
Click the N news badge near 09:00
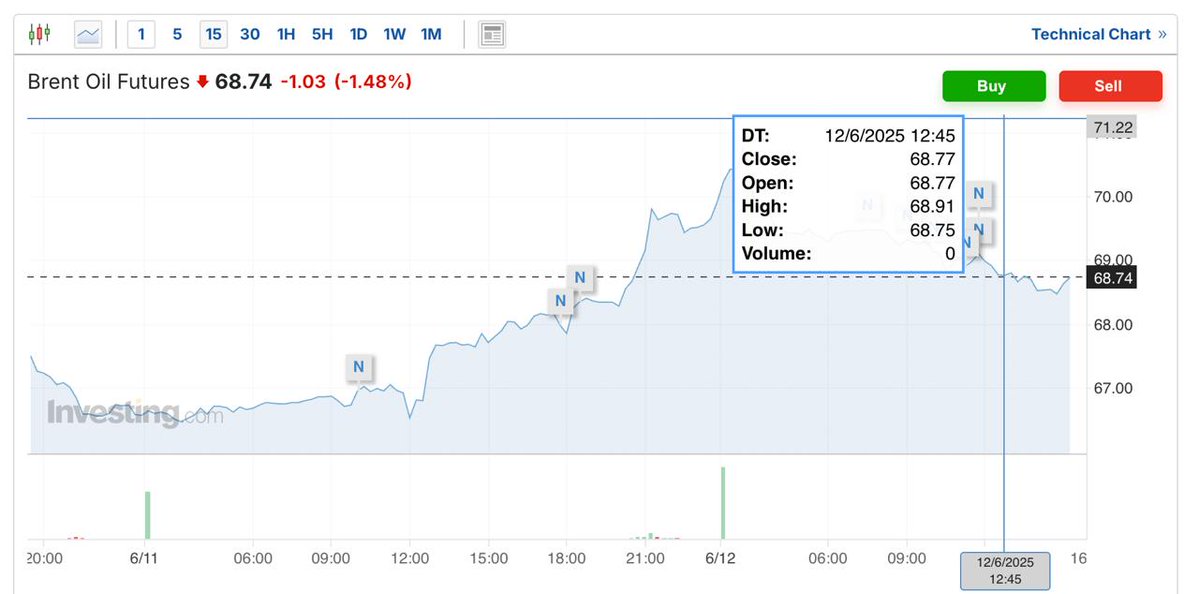coord(360,368)
